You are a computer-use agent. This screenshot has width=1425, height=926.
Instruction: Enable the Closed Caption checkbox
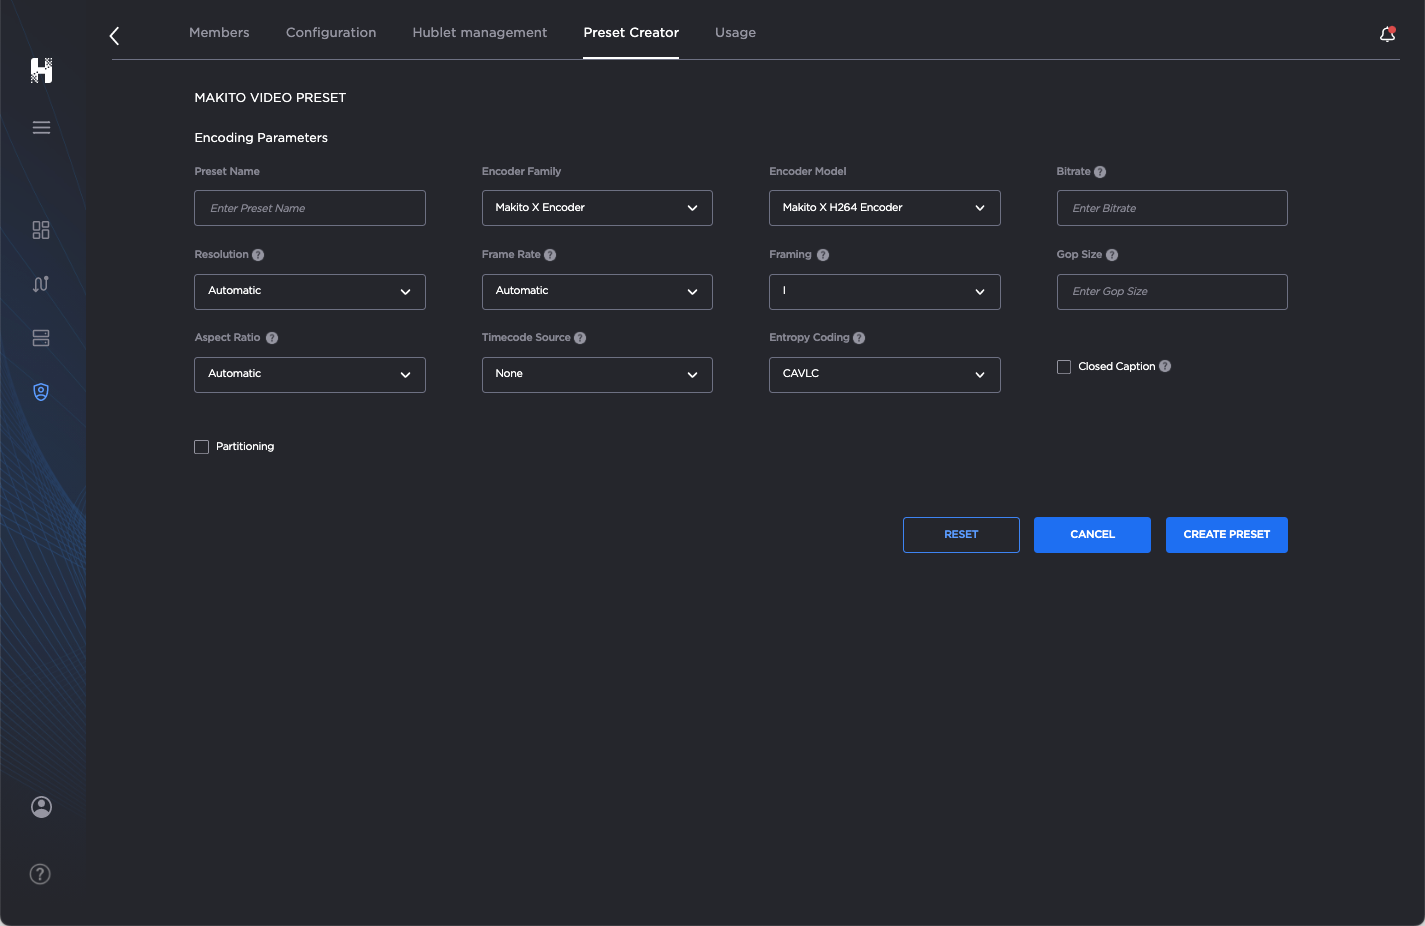(1063, 366)
